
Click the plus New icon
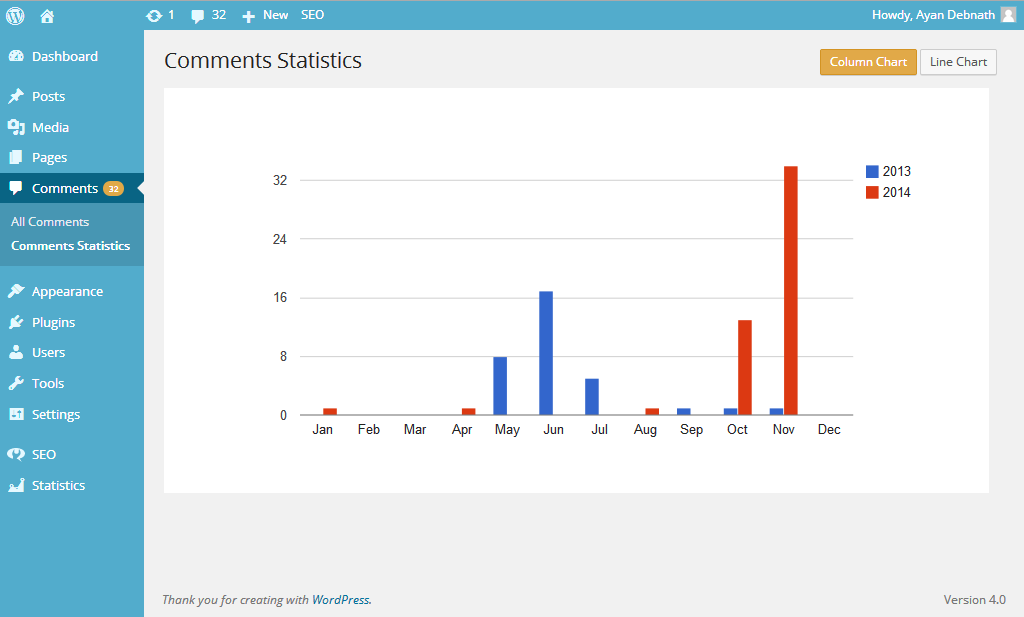point(248,16)
